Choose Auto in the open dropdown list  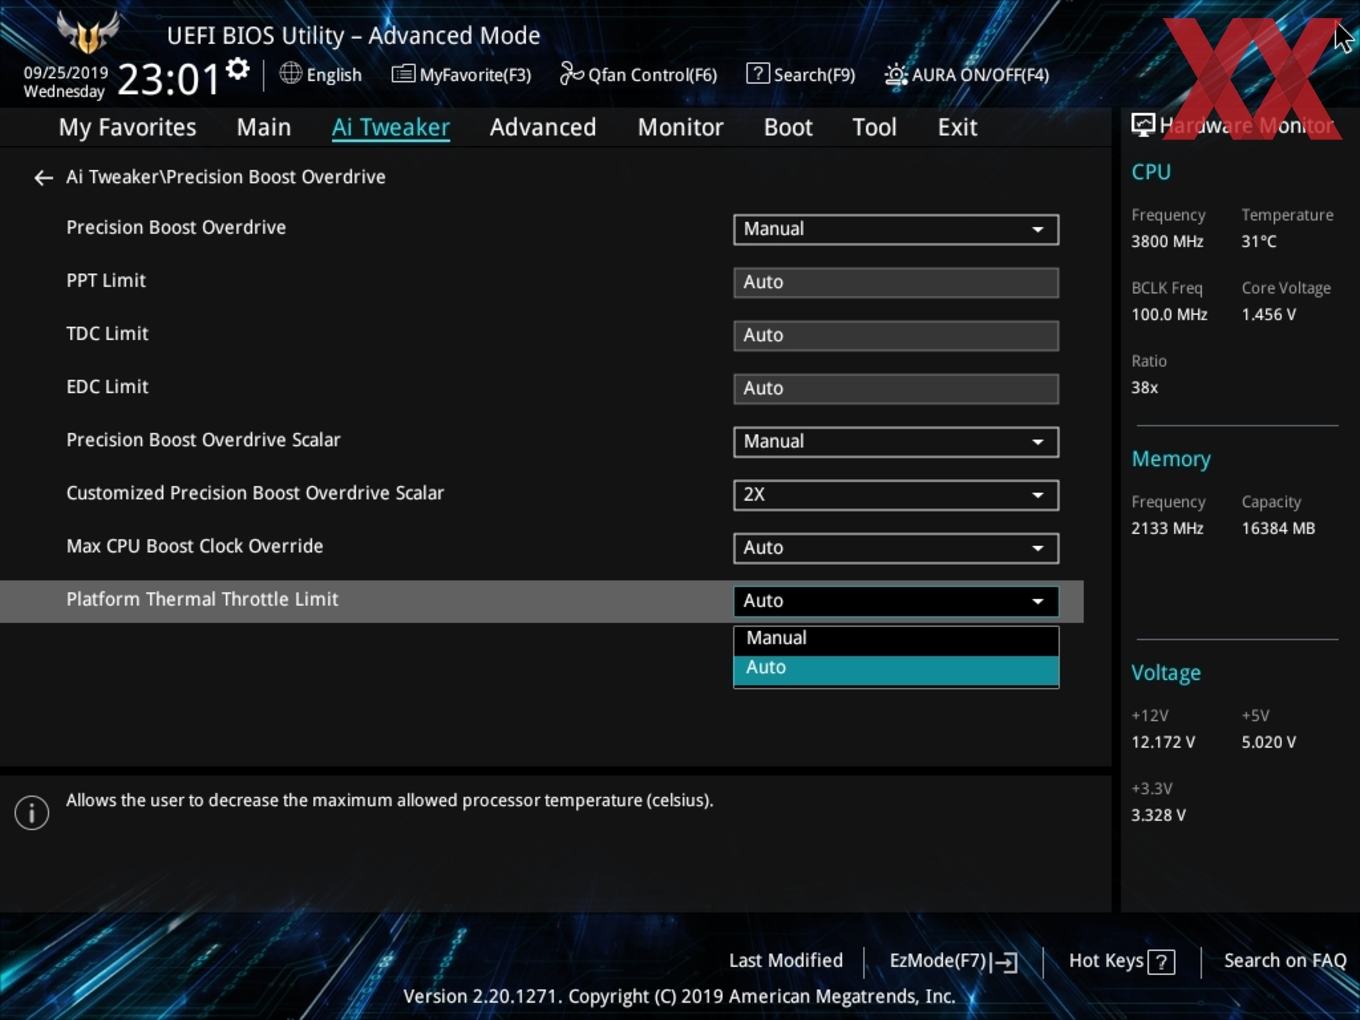[896, 669]
